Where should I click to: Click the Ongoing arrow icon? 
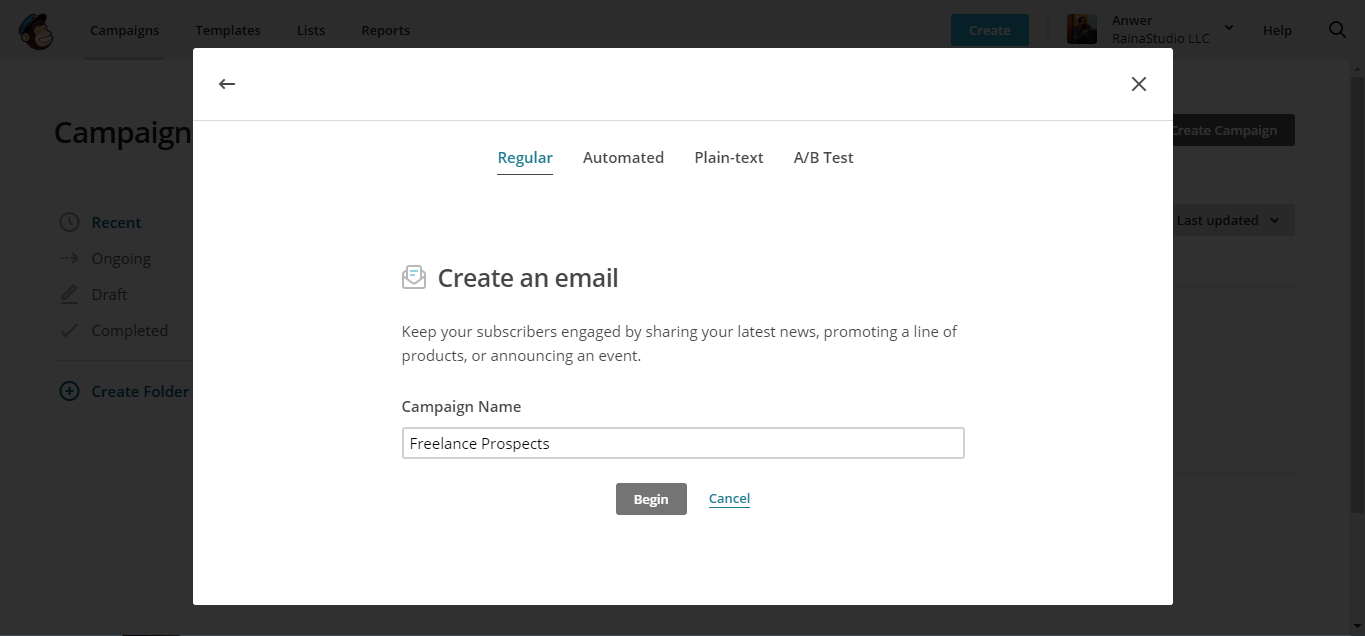tap(69, 258)
